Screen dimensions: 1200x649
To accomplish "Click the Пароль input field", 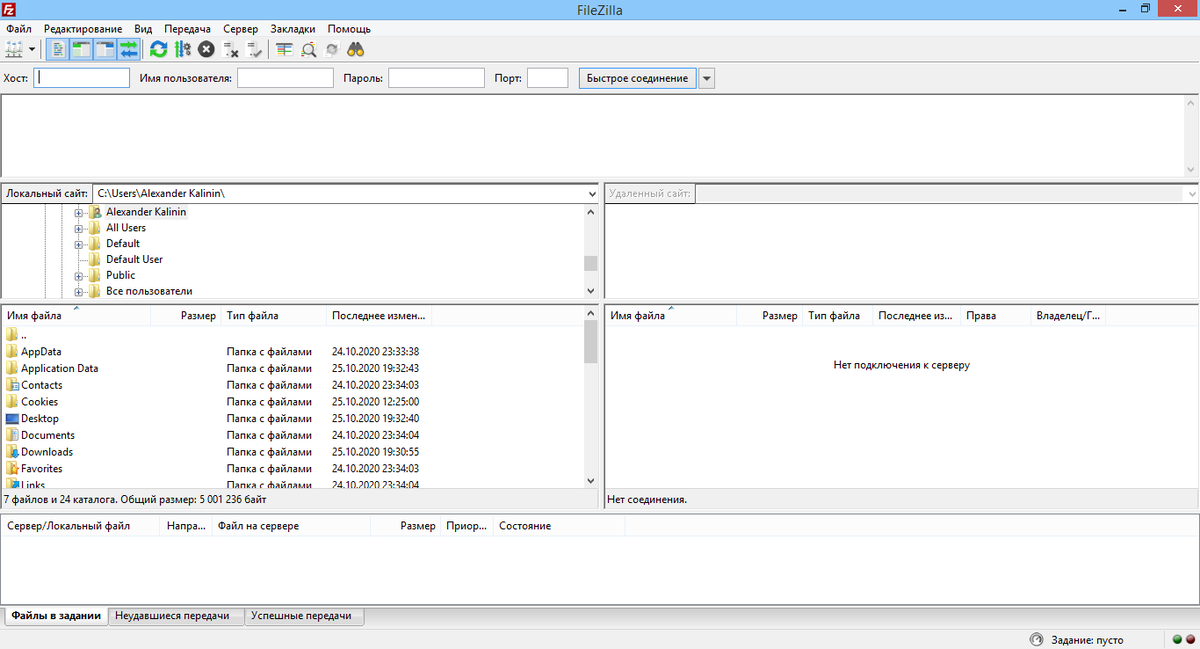I will point(436,78).
